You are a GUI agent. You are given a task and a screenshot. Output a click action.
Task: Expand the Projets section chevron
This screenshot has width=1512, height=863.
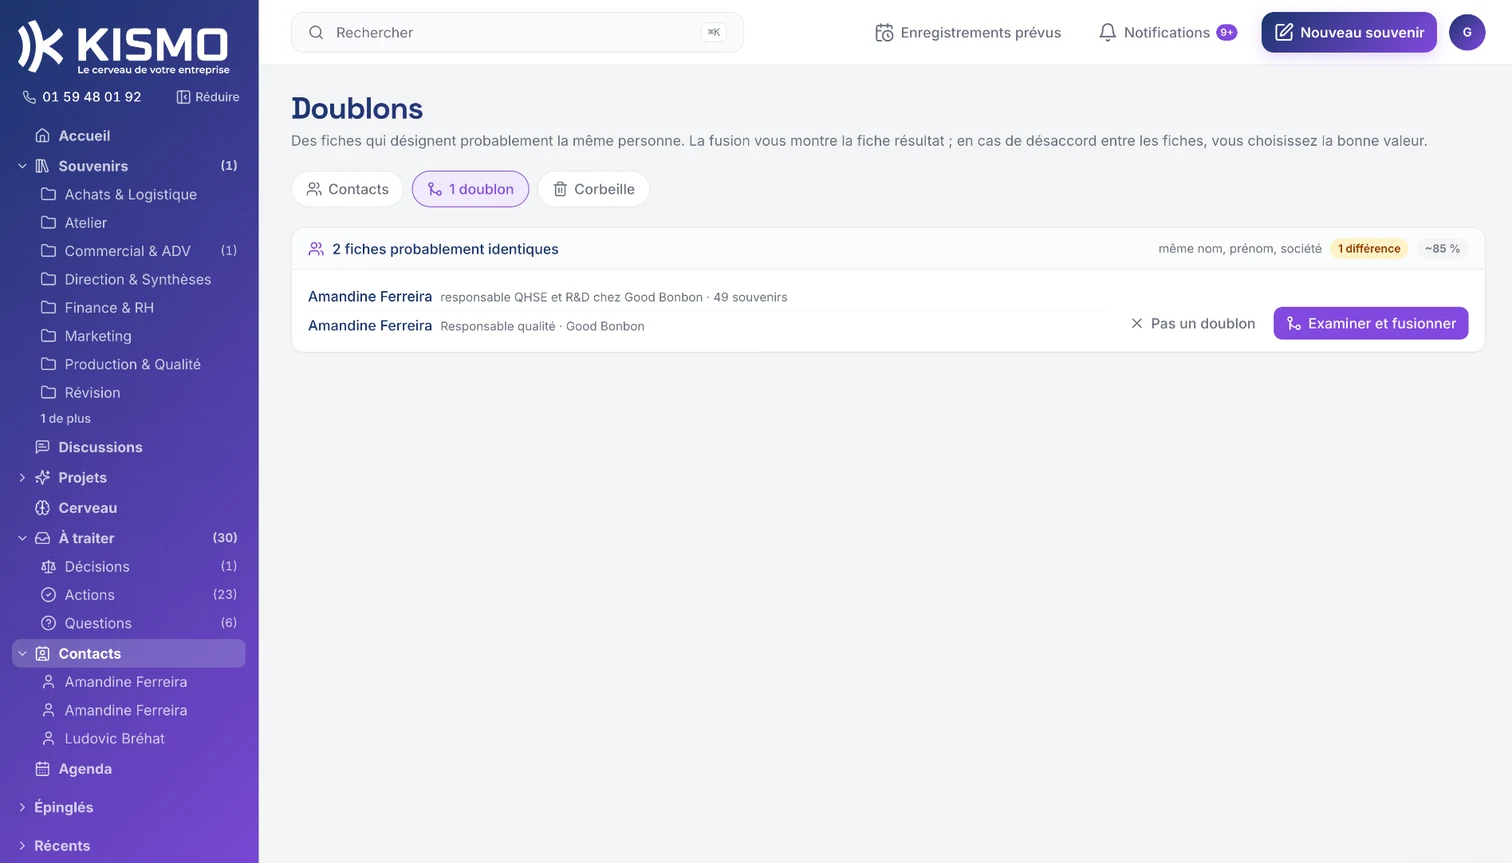[x=22, y=478]
